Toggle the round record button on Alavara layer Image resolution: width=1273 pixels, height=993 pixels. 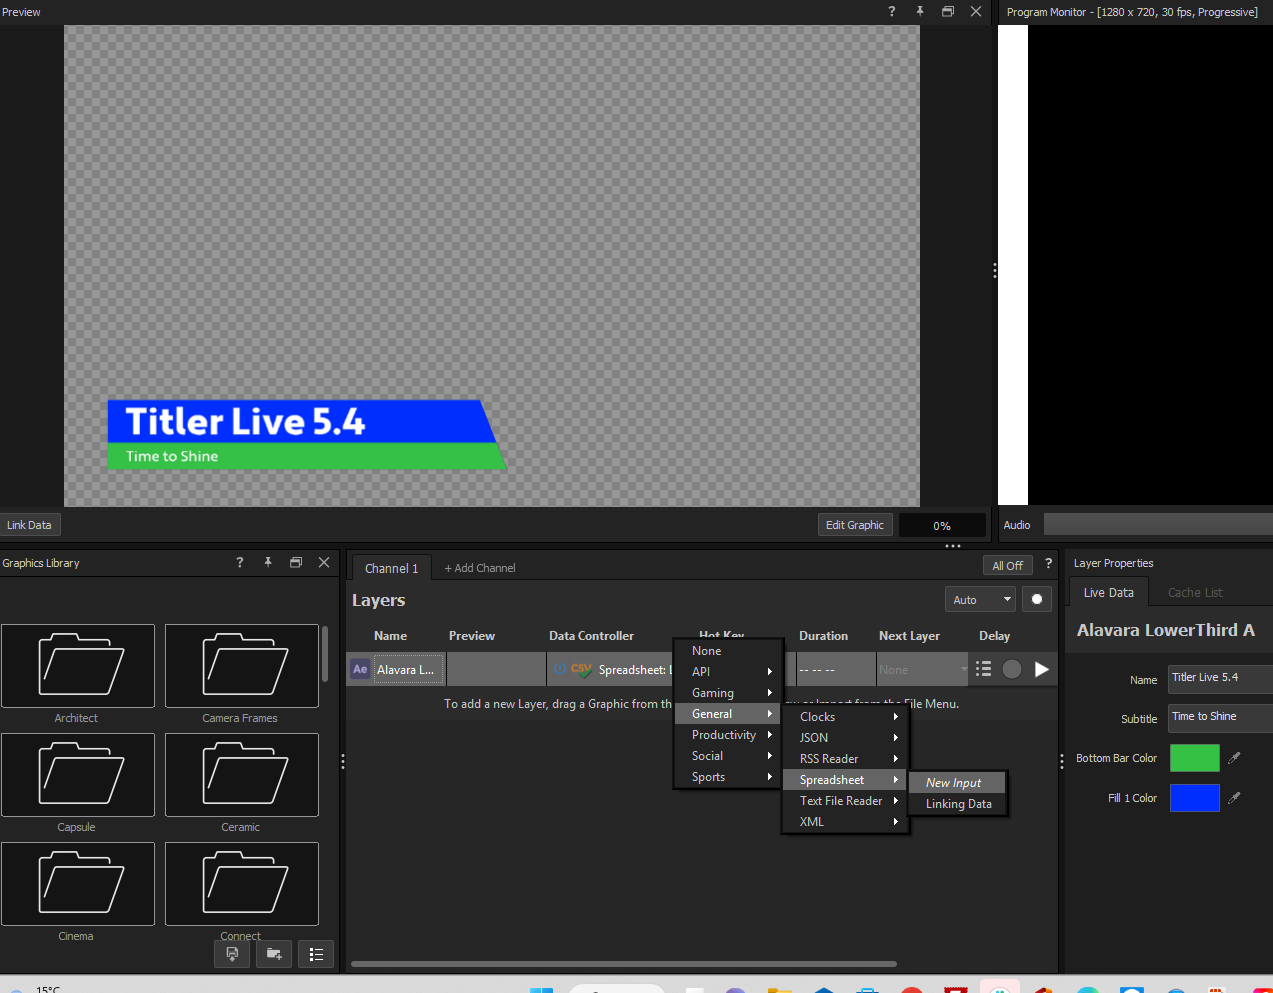click(x=1012, y=669)
